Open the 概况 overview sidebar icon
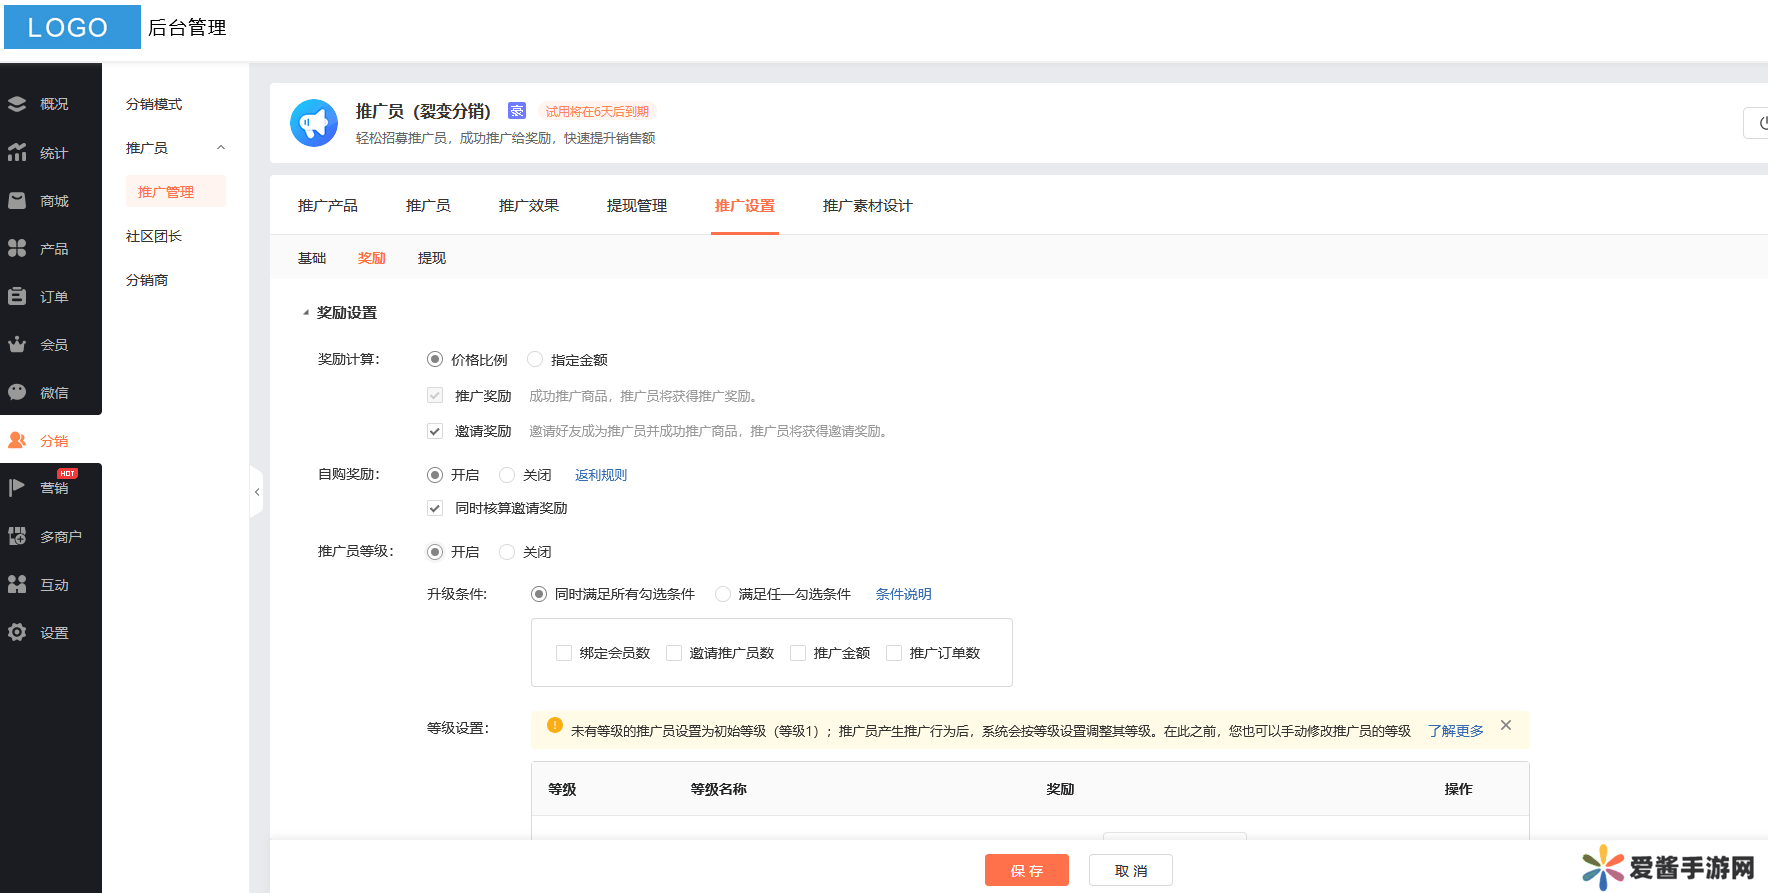This screenshot has width=1768, height=893. coord(17,104)
